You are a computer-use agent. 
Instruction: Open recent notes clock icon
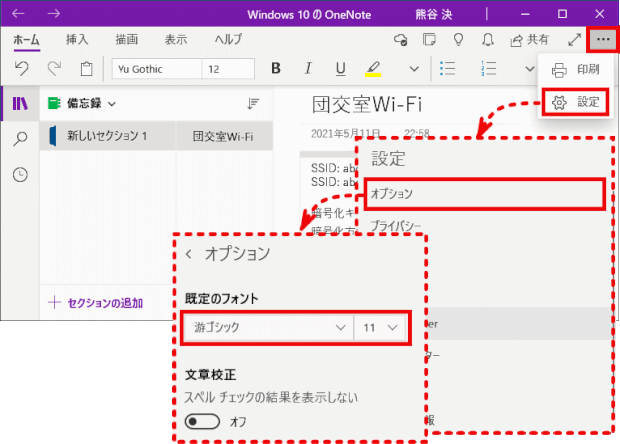tap(20, 174)
